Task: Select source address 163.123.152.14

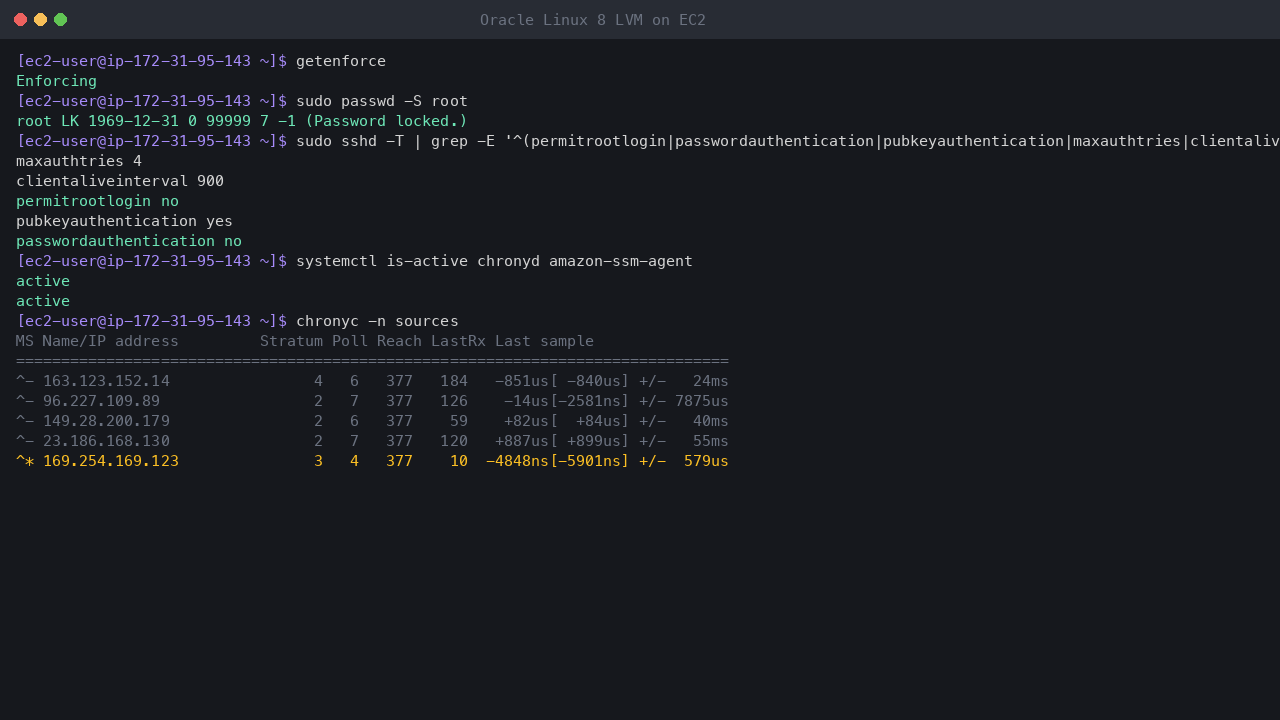Action: (x=106, y=381)
